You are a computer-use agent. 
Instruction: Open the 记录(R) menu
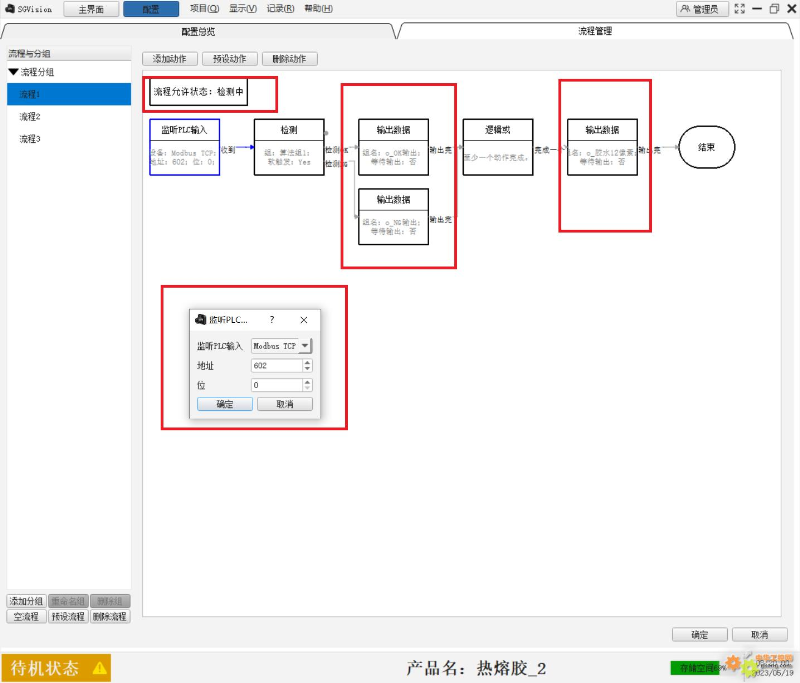click(280, 8)
